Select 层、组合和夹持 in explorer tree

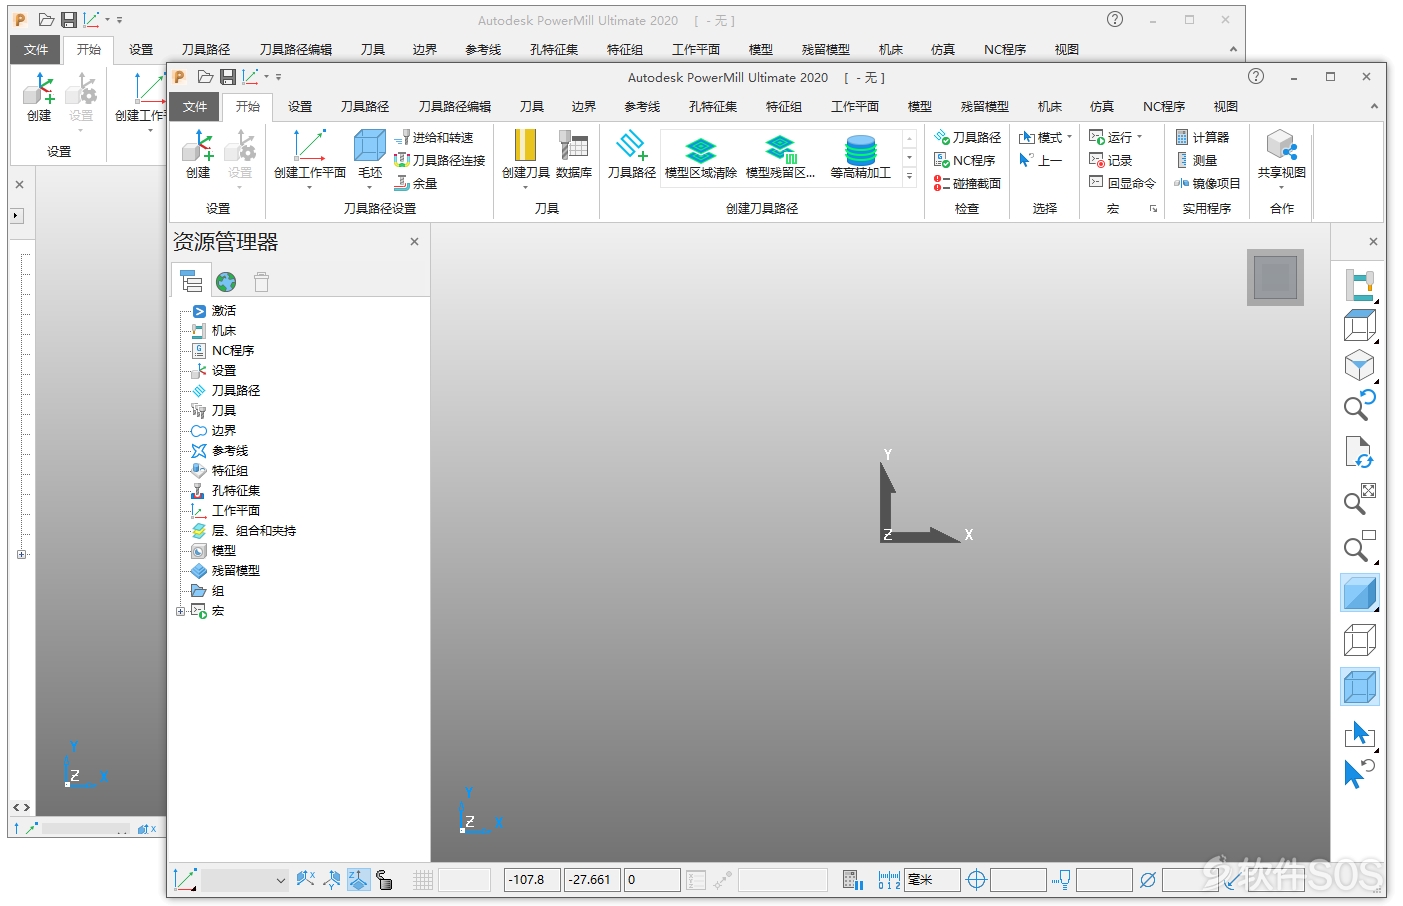(253, 530)
